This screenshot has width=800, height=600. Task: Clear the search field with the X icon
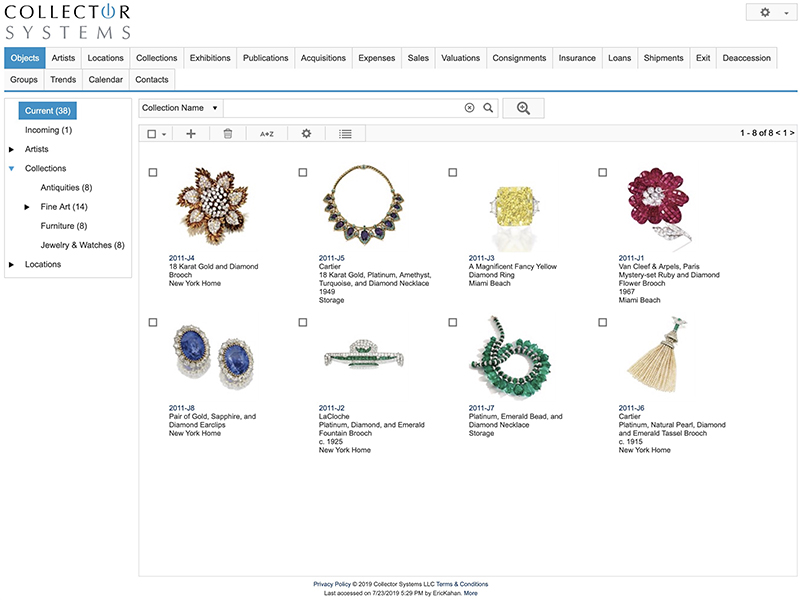tap(469, 108)
